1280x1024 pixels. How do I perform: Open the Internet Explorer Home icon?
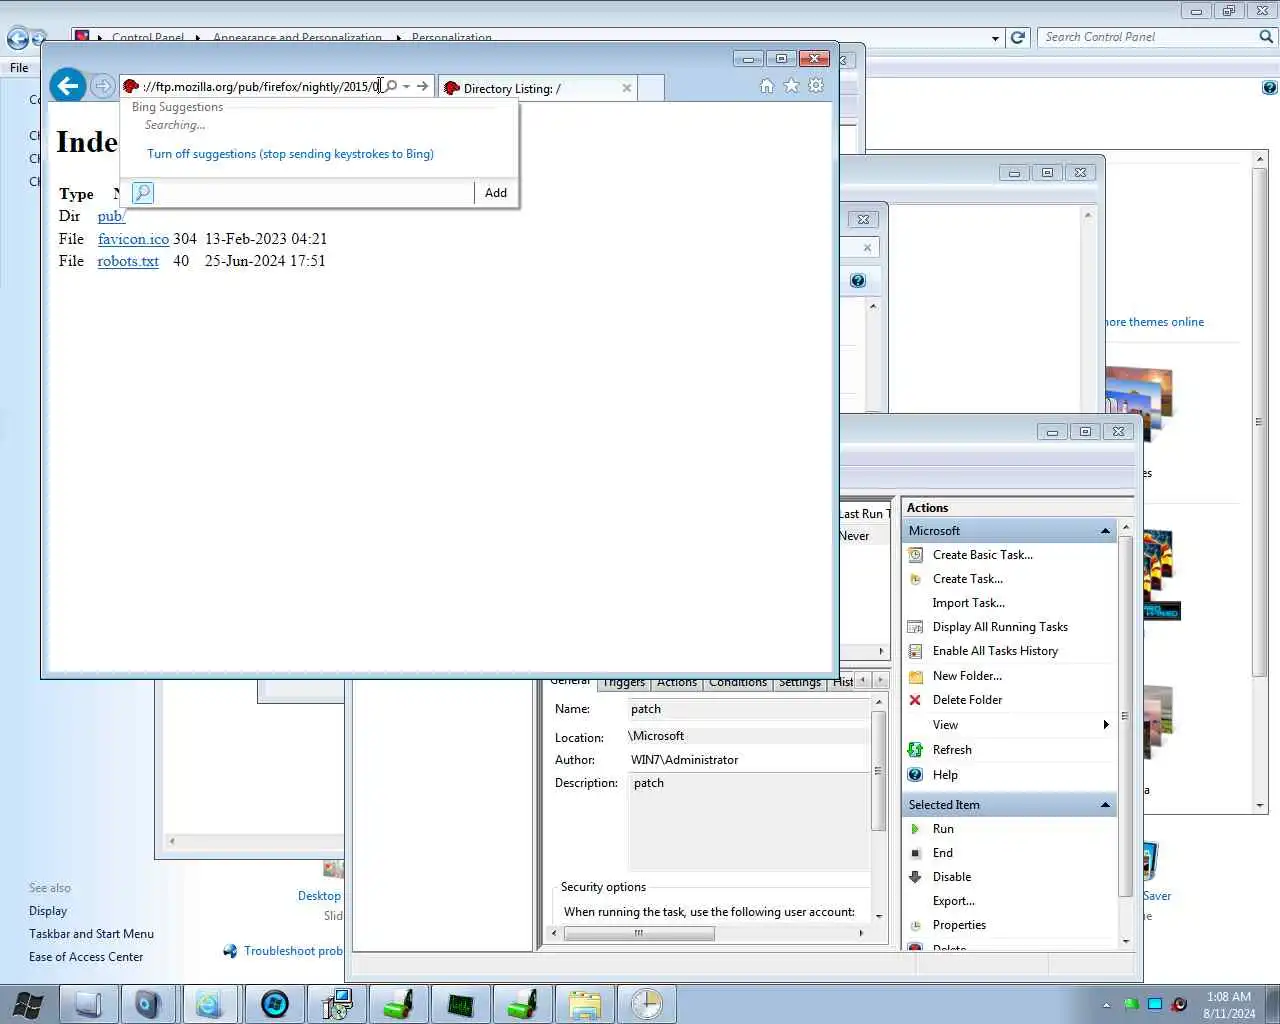766,86
